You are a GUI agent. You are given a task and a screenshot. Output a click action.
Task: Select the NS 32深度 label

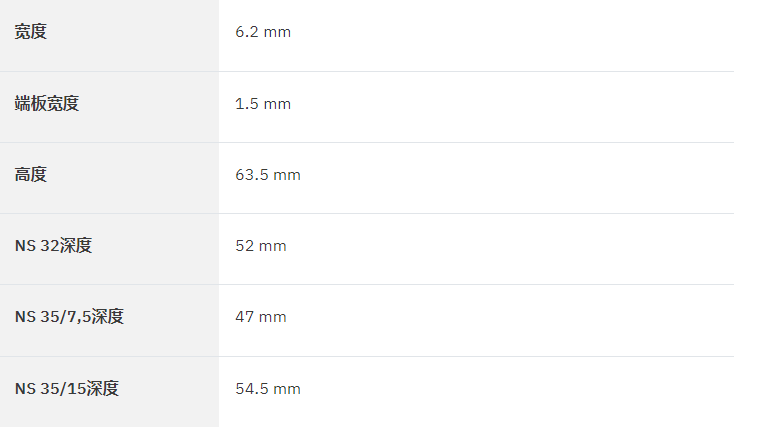(x=53, y=246)
